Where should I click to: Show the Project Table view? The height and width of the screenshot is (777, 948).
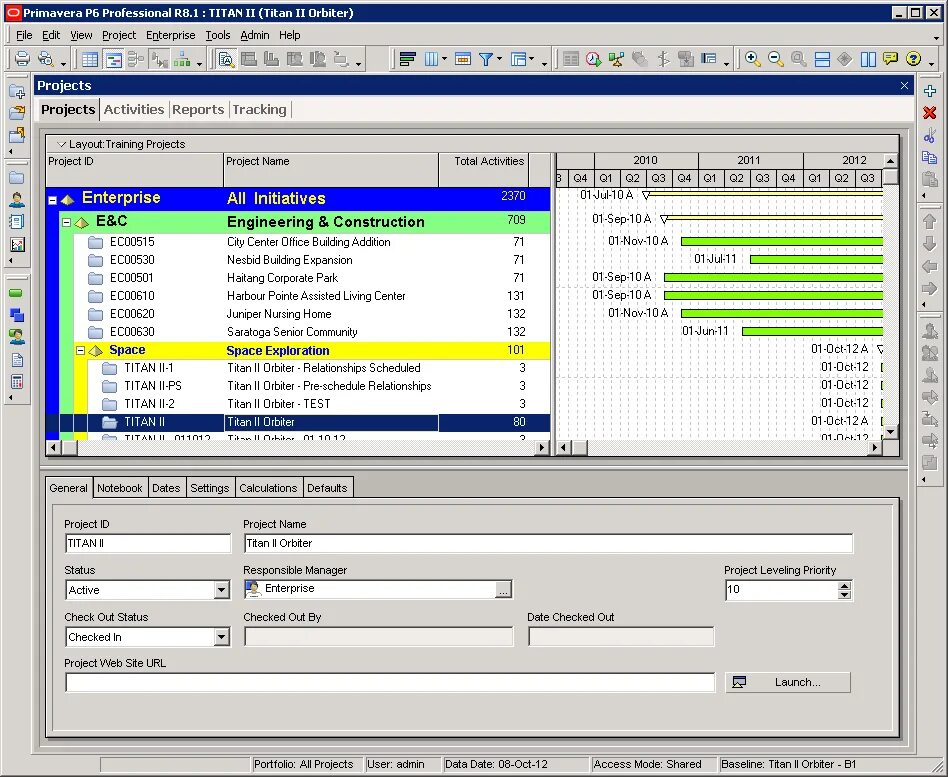pos(89,59)
